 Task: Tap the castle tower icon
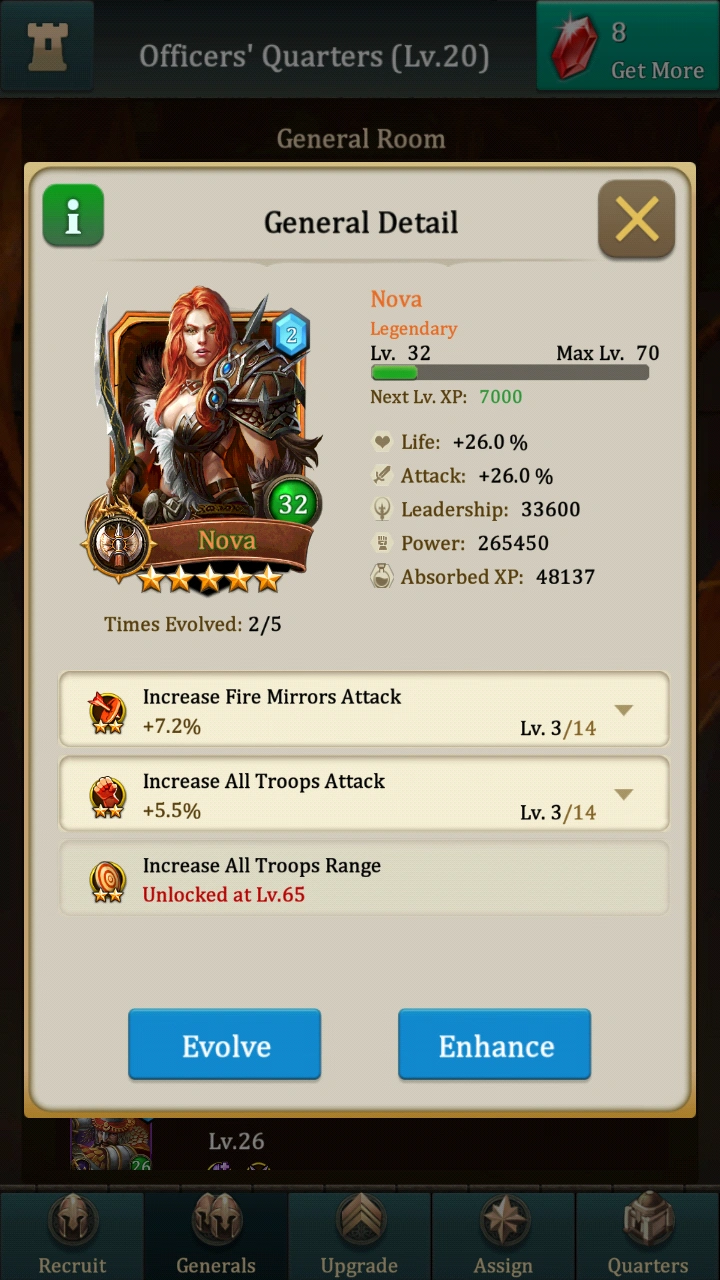(x=46, y=47)
